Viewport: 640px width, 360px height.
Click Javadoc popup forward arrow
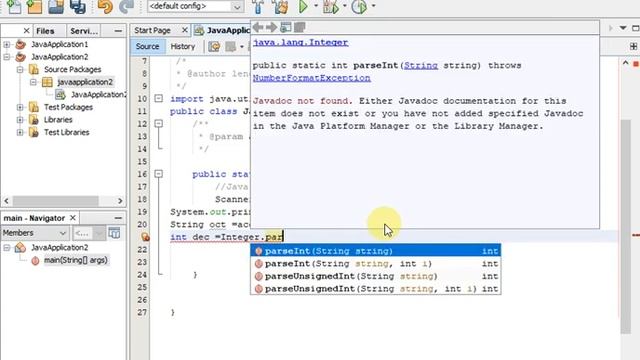click(271, 27)
